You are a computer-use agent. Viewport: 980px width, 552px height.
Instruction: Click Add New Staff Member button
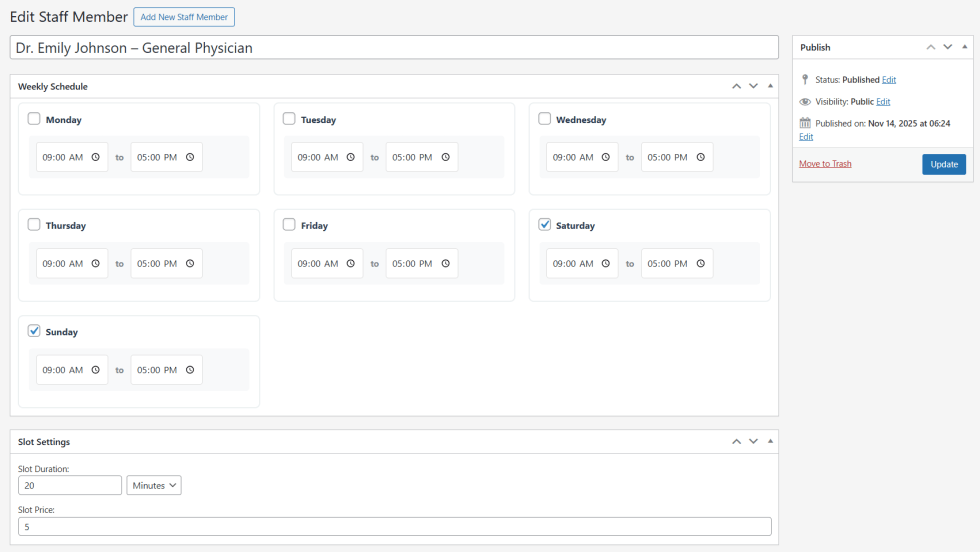point(184,17)
